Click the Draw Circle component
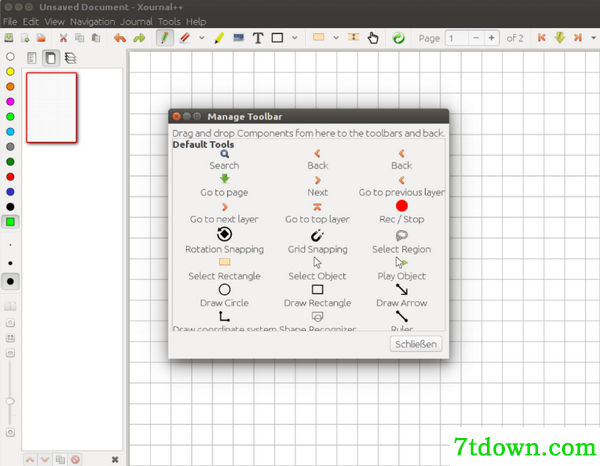This screenshot has height=466, width=600. (224, 295)
